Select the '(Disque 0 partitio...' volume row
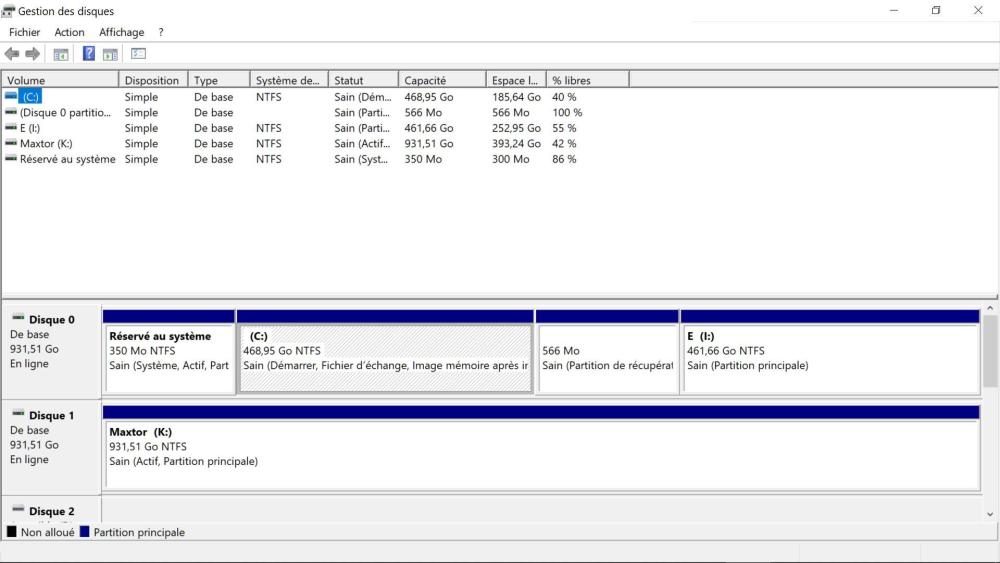The height and width of the screenshot is (563, 1000). point(65,112)
